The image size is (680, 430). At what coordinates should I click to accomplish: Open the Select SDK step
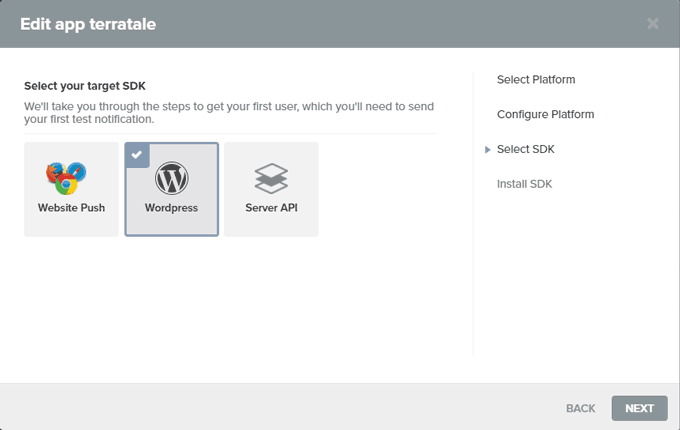point(526,149)
